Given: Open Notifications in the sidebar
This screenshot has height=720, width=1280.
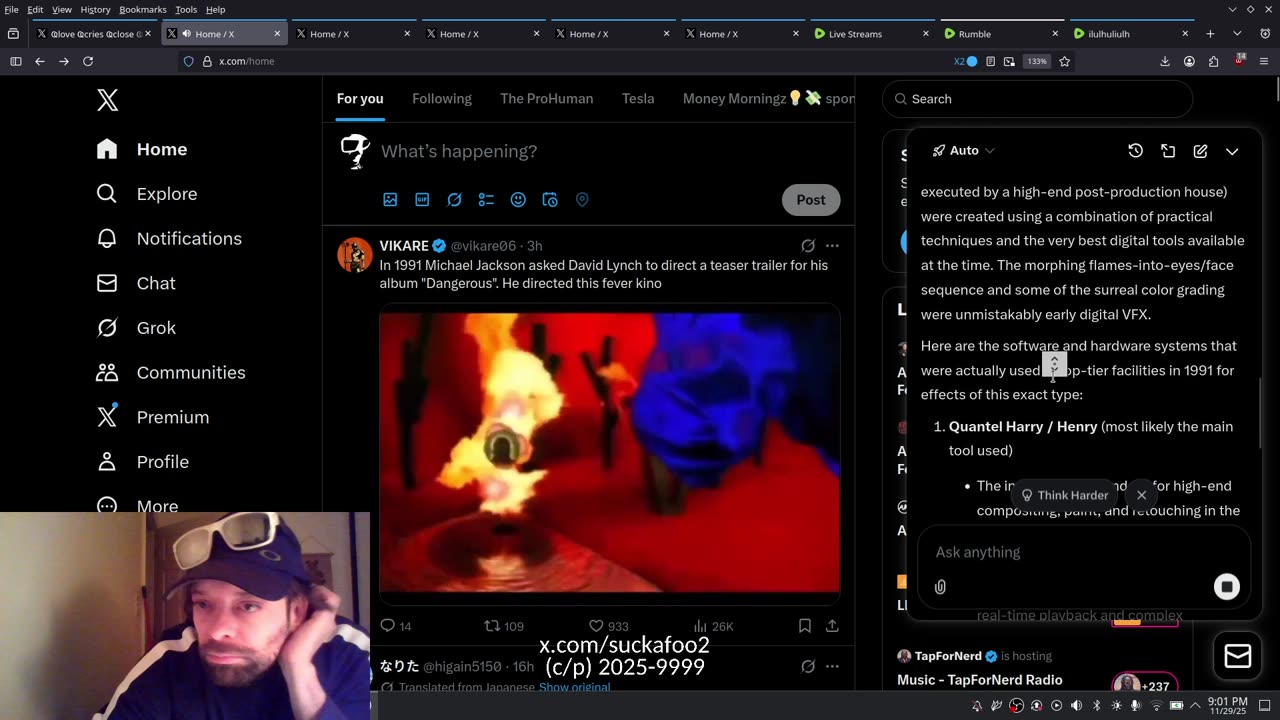Looking at the screenshot, I should (169, 238).
